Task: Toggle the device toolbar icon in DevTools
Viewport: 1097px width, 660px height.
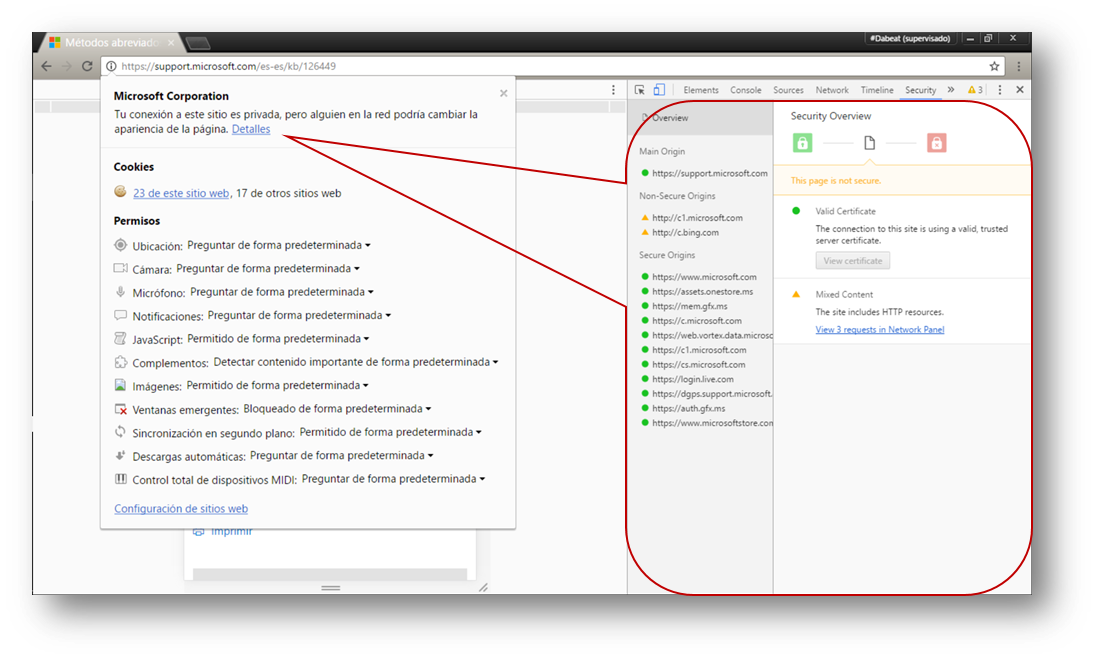Action: [659, 90]
